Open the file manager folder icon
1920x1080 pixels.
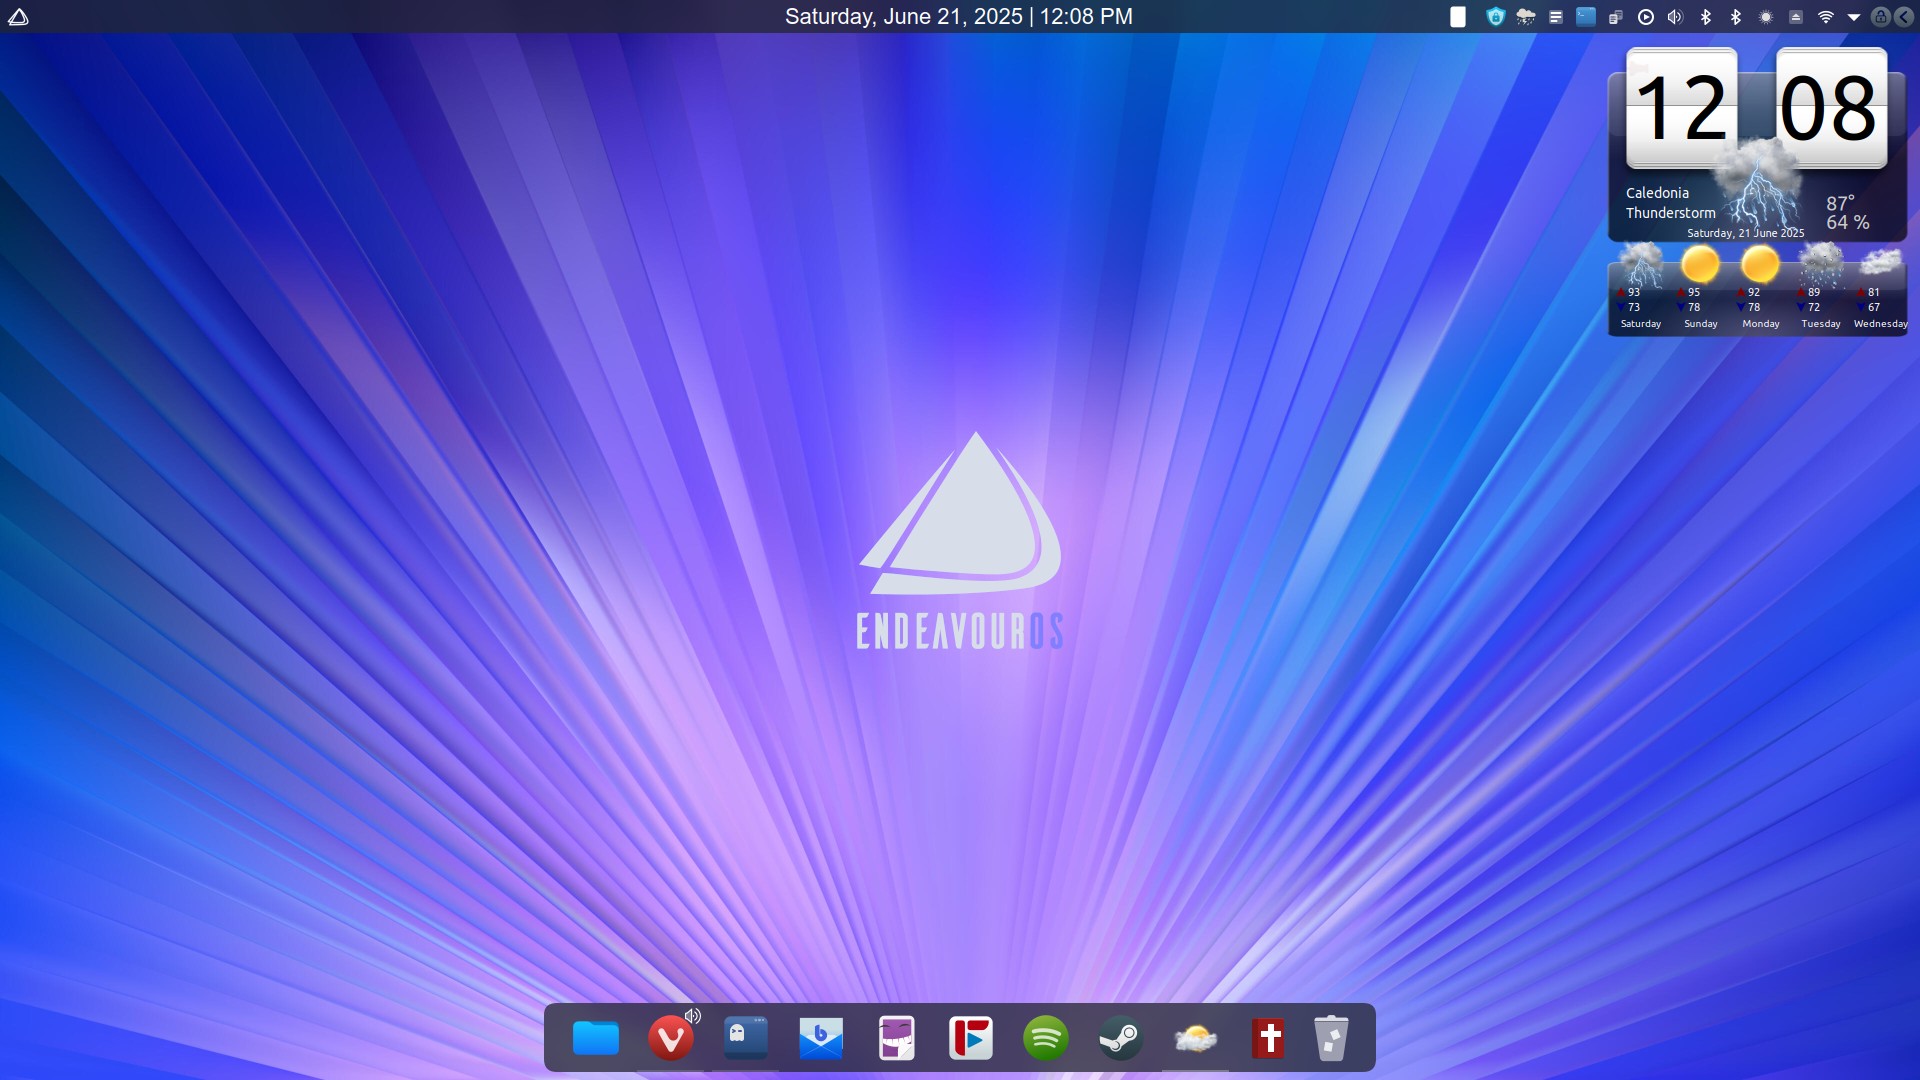point(596,1039)
